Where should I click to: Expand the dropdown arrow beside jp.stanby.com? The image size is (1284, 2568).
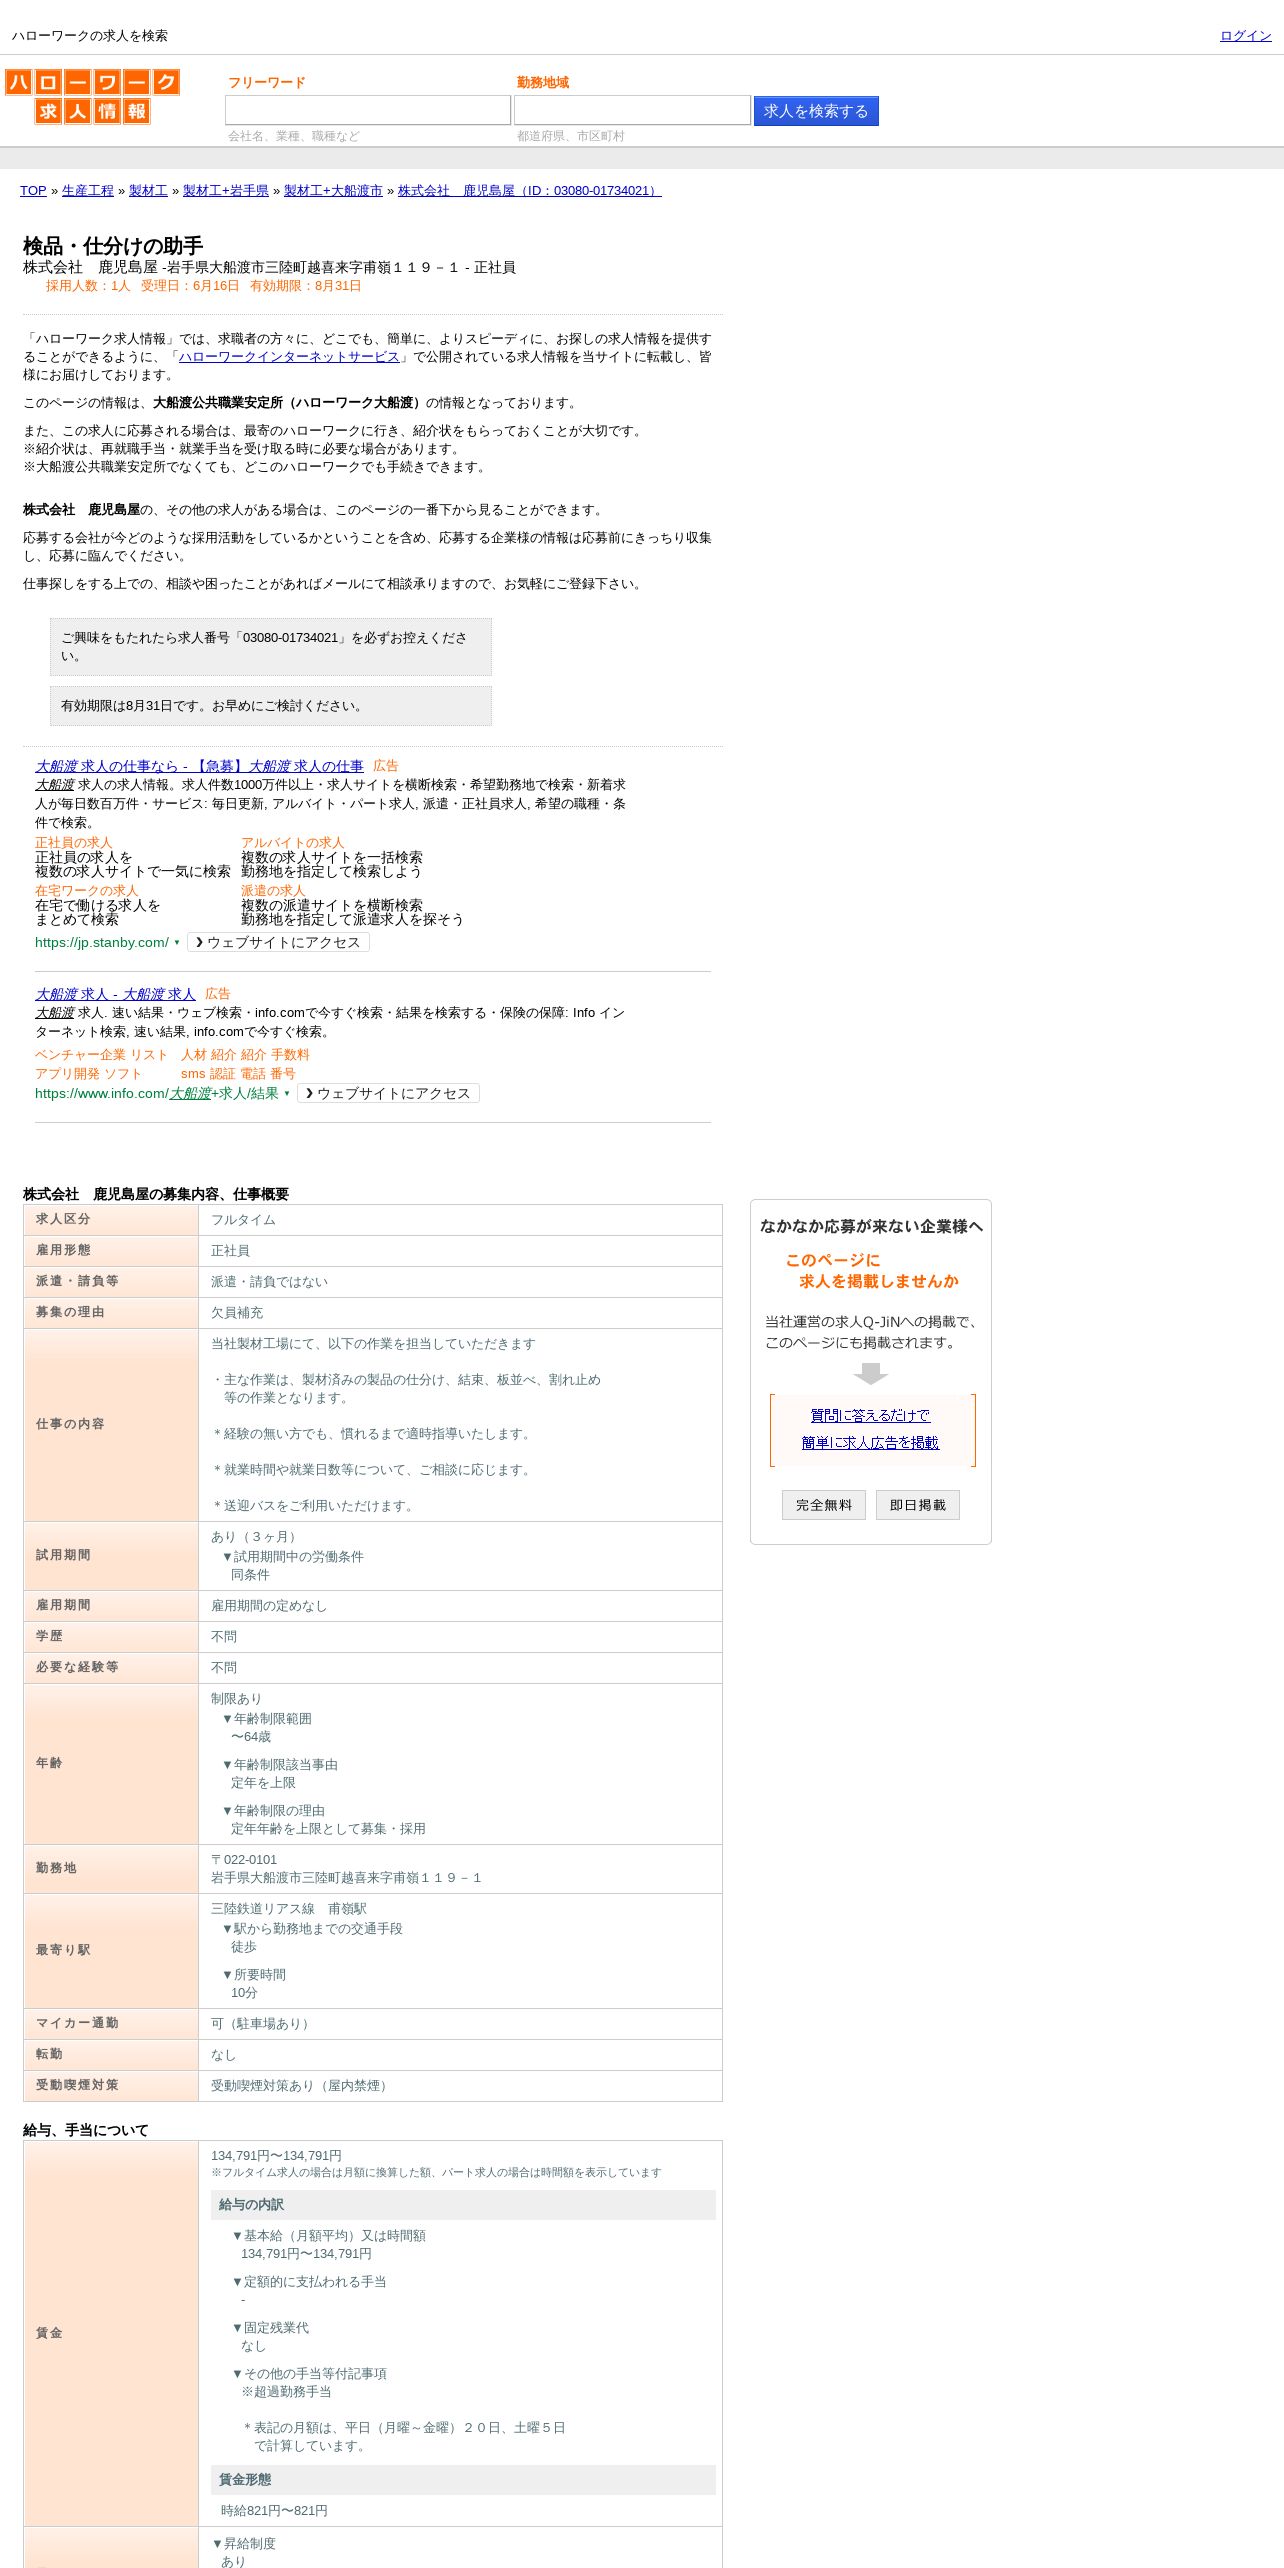coord(177,943)
